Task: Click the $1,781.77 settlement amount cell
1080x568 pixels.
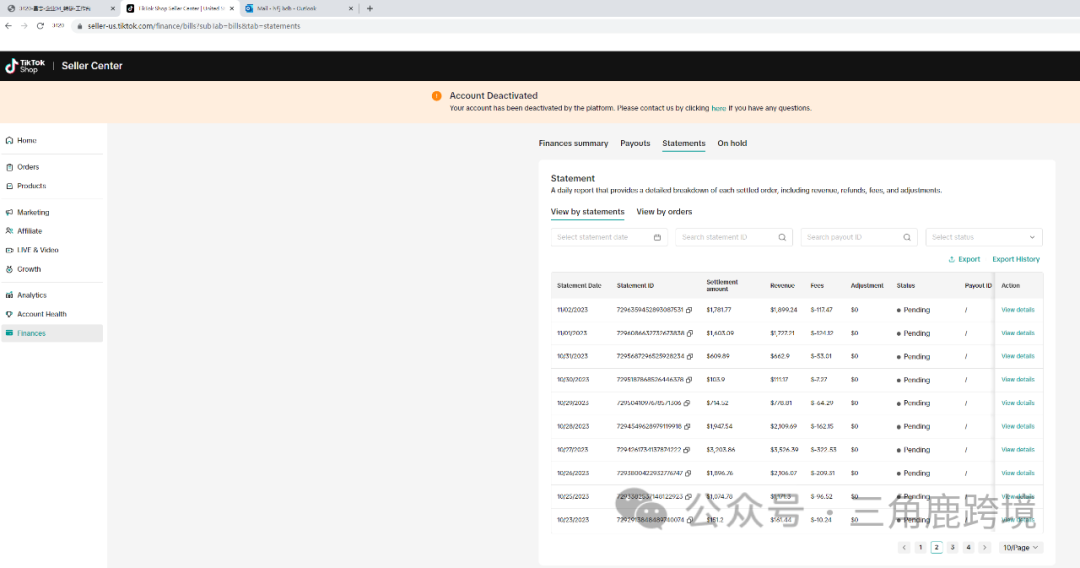Action: pos(719,310)
